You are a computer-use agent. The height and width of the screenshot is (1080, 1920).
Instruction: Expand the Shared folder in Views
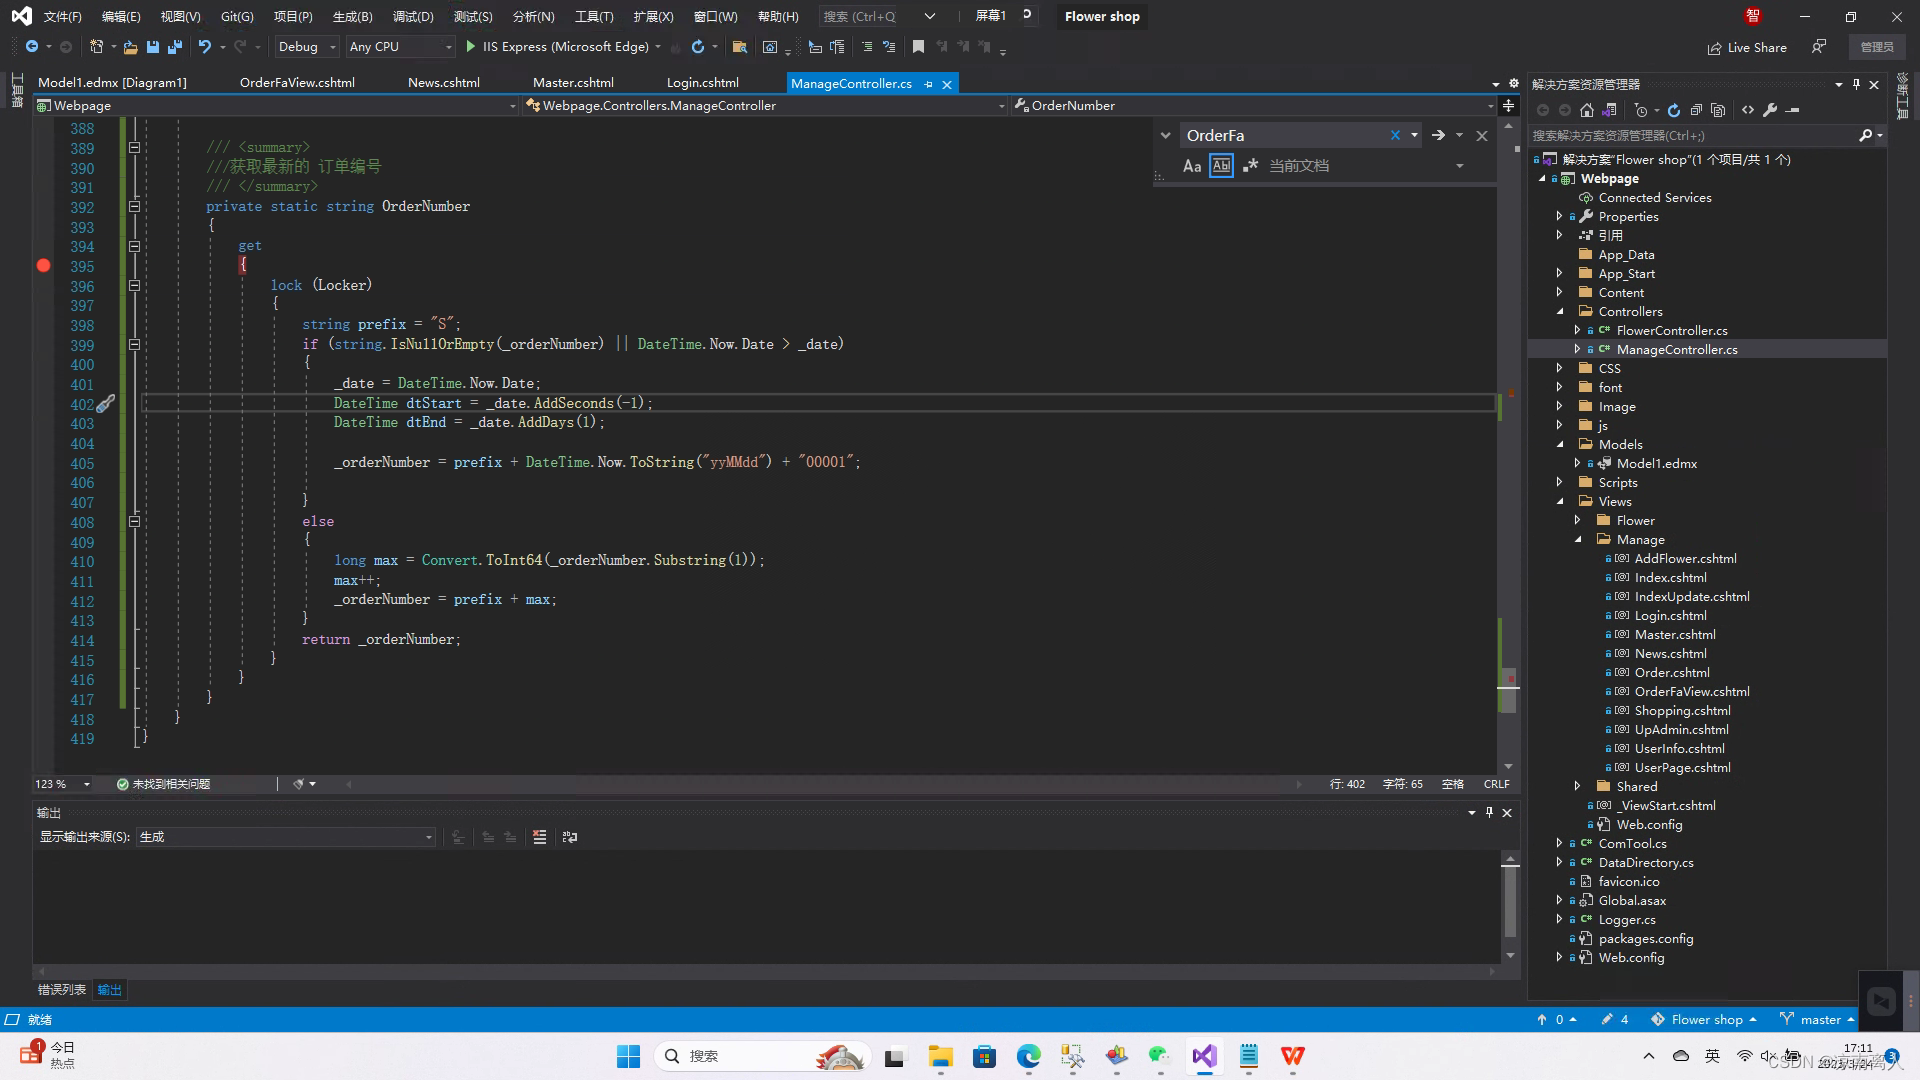[x=1578, y=786]
